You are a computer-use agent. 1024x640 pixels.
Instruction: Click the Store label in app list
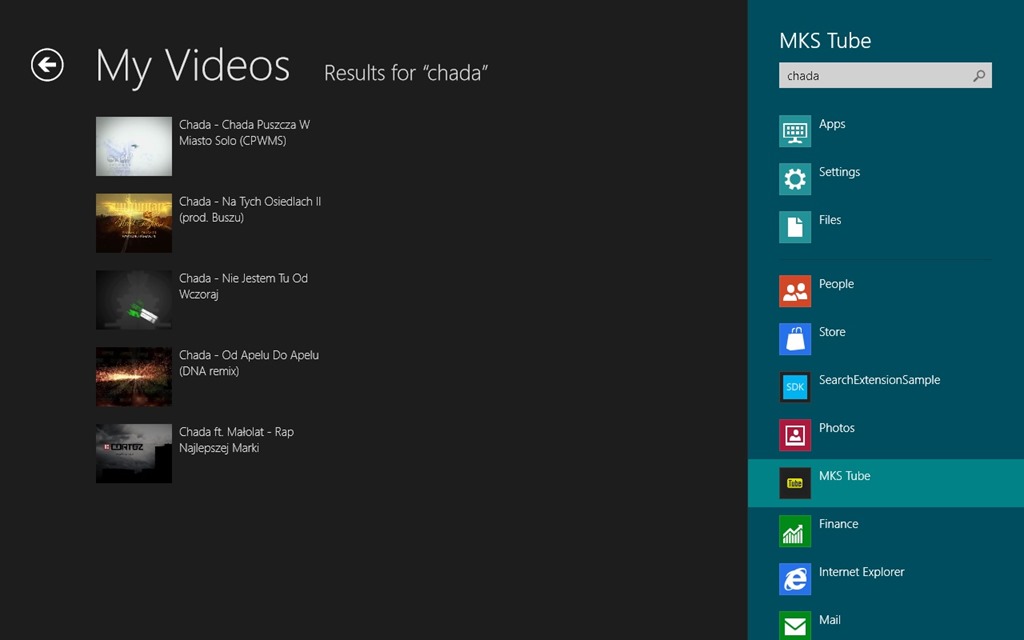pos(832,332)
